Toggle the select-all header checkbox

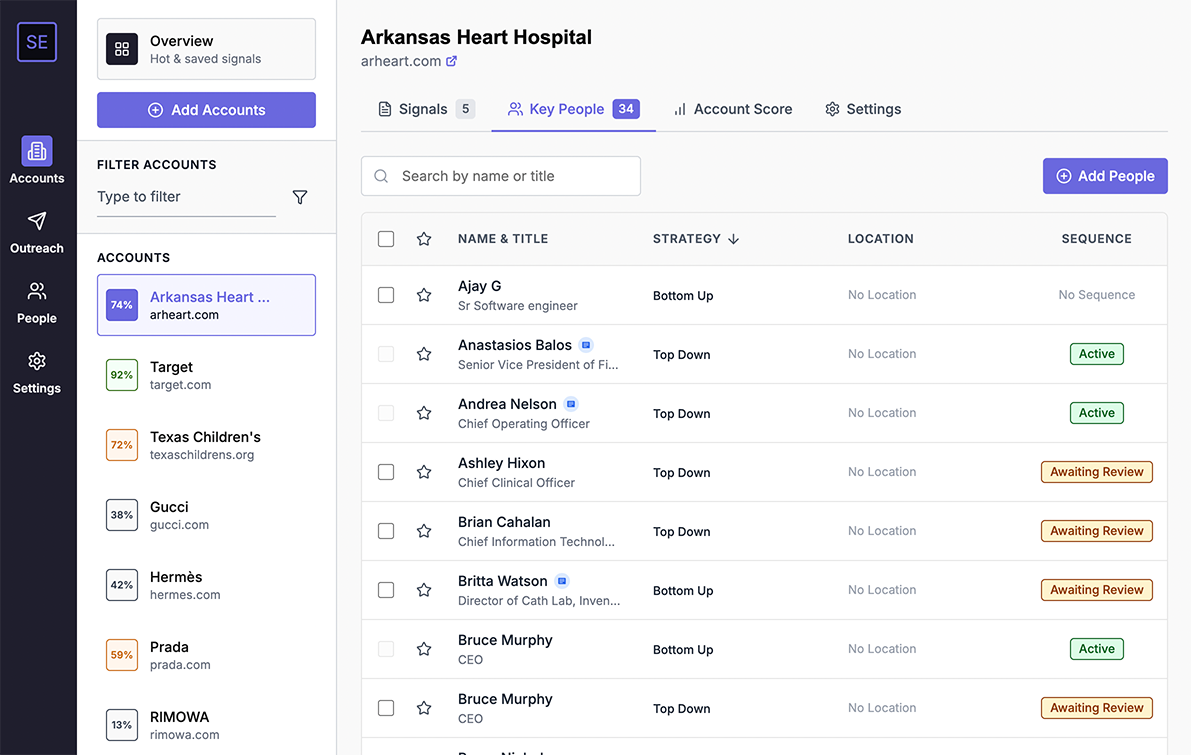tap(386, 239)
